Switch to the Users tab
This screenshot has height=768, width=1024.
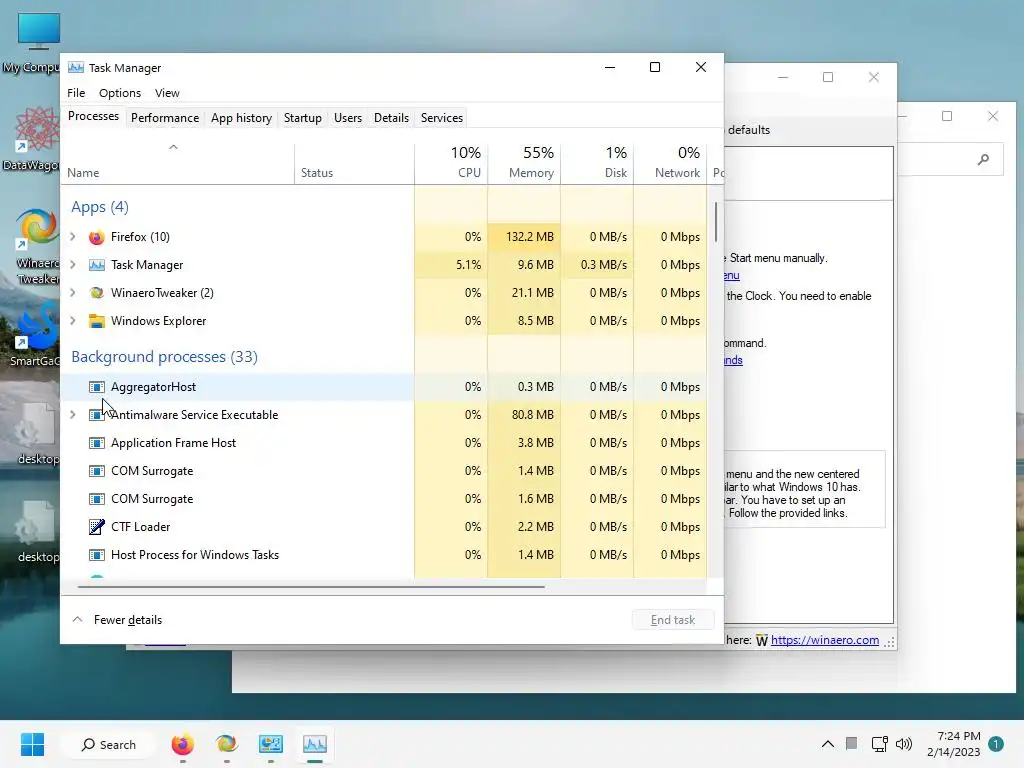348,118
